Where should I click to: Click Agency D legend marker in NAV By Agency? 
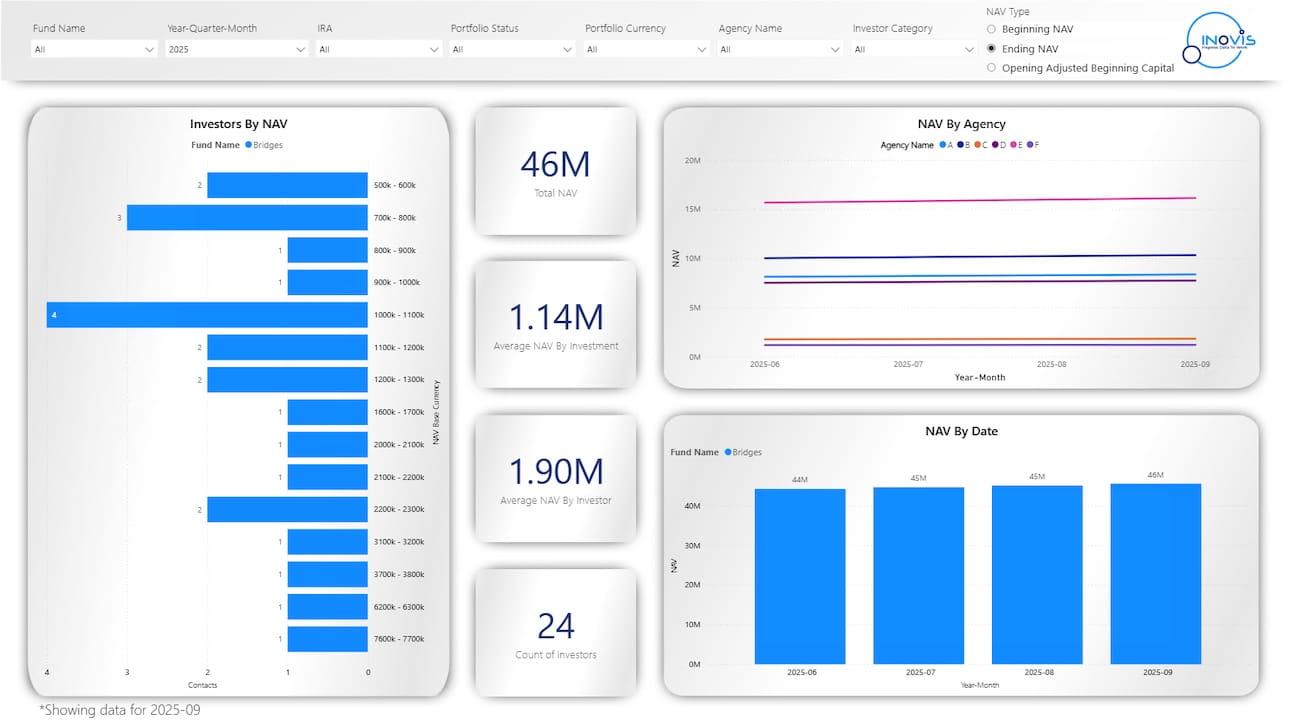(x=996, y=145)
